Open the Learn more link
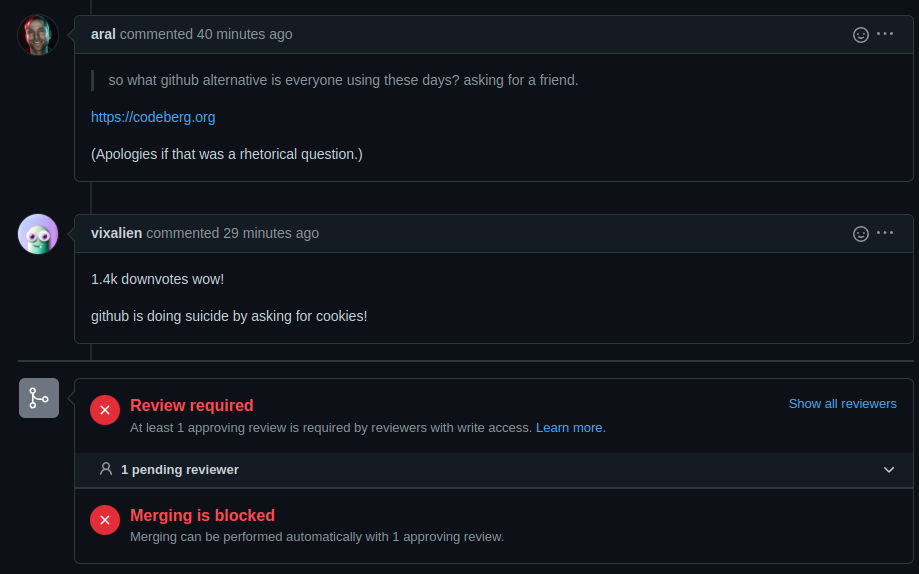Image resolution: width=919 pixels, height=574 pixels. [x=570, y=428]
